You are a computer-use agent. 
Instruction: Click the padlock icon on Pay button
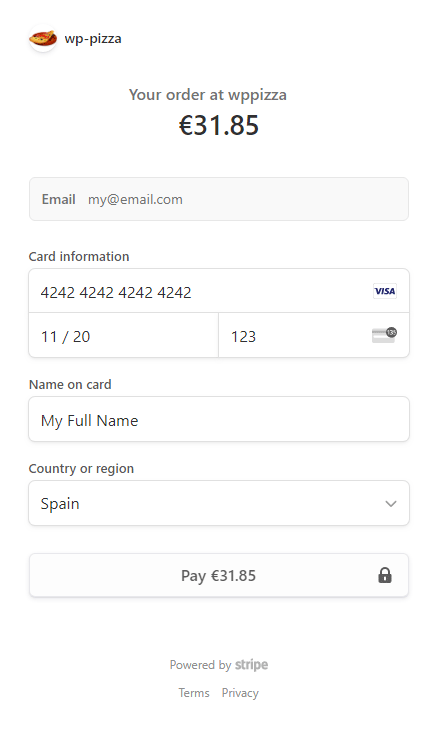click(x=385, y=575)
